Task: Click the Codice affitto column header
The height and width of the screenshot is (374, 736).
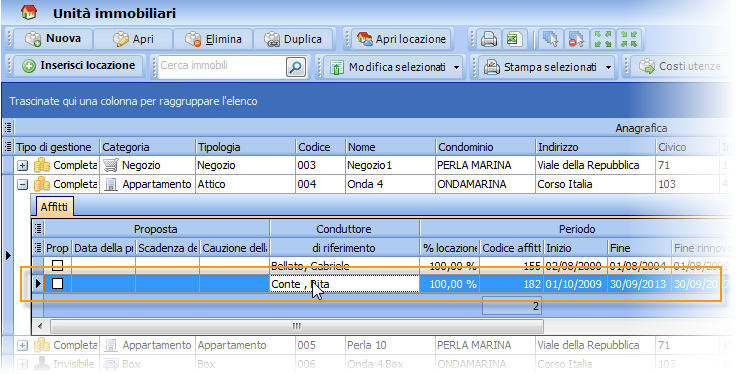Action: [x=512, y=247]
